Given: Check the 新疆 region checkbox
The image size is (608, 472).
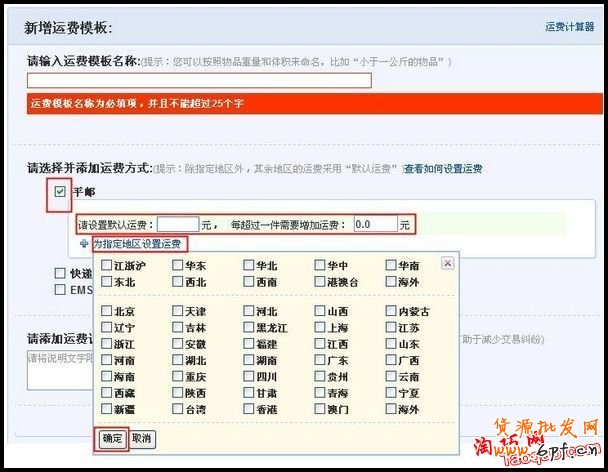Looking at the screenshot, I should [106, 410].
